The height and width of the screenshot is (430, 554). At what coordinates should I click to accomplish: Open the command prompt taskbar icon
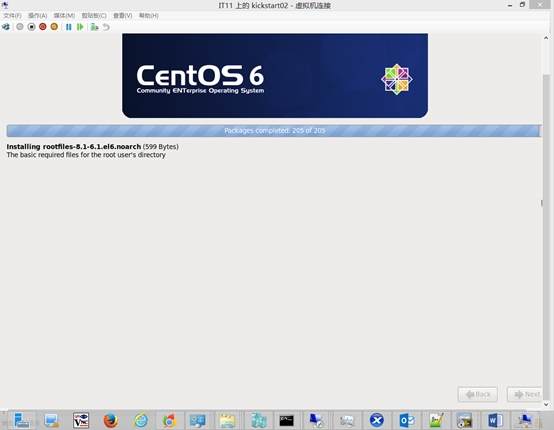[287, 420]
